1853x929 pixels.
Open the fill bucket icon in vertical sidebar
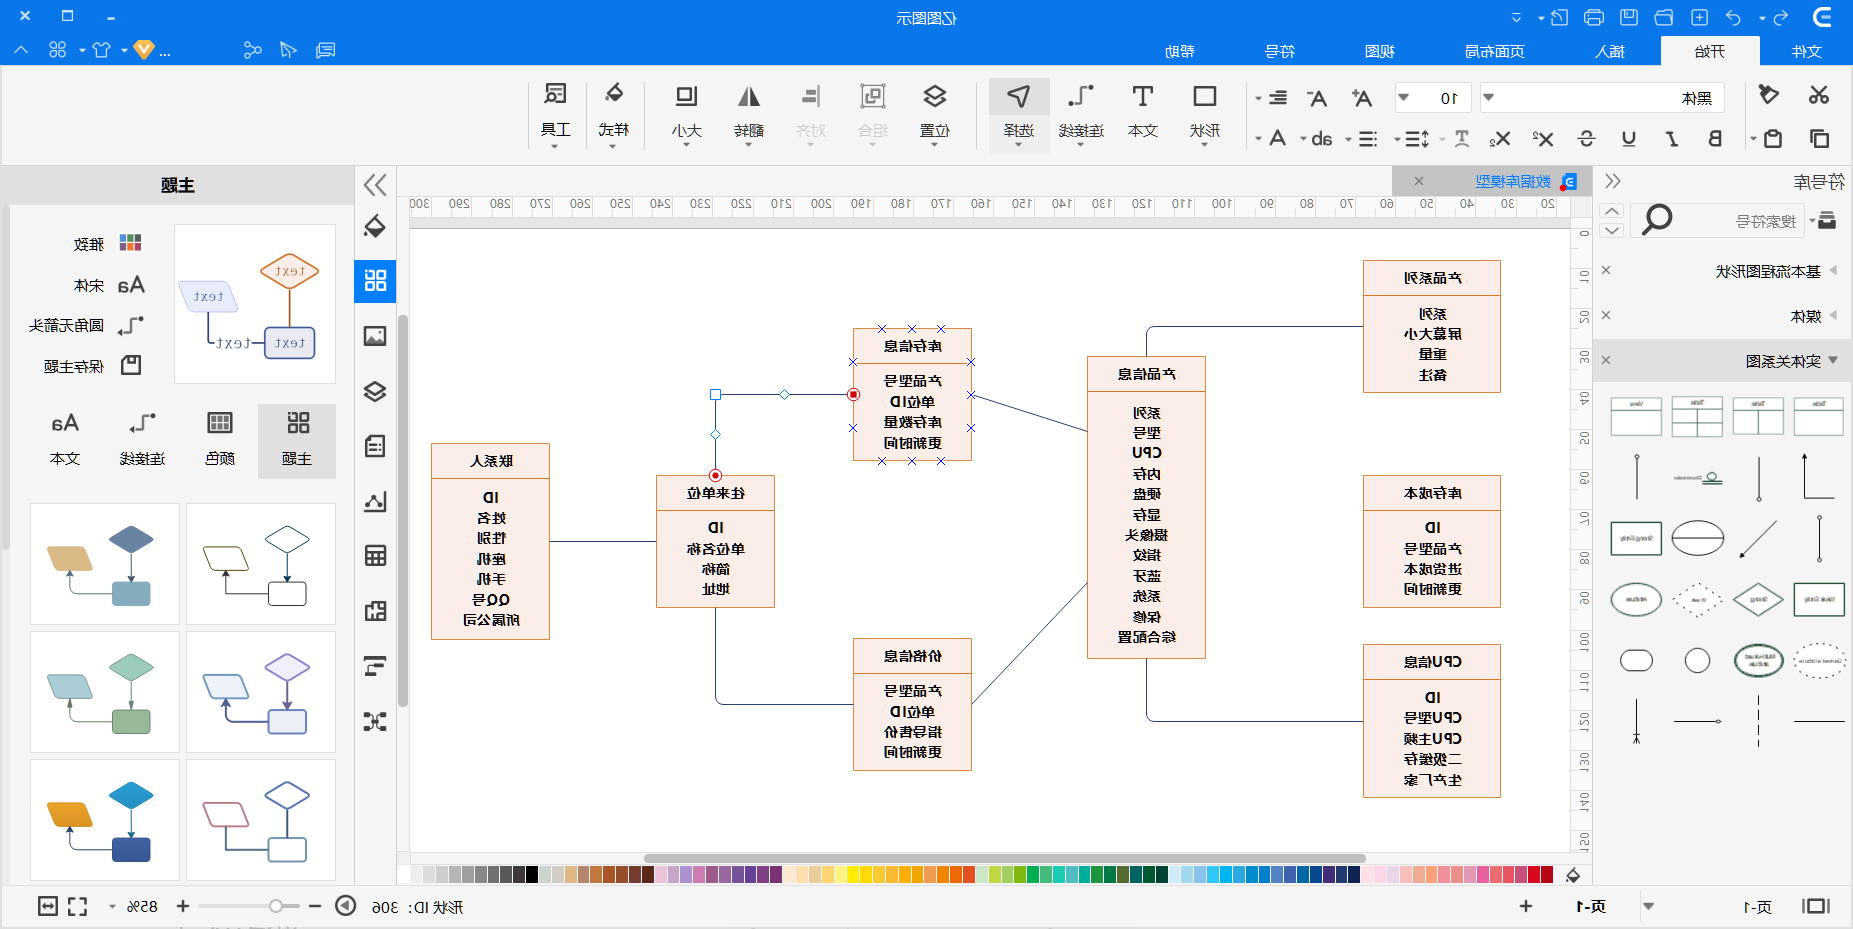tap(375, 226)
